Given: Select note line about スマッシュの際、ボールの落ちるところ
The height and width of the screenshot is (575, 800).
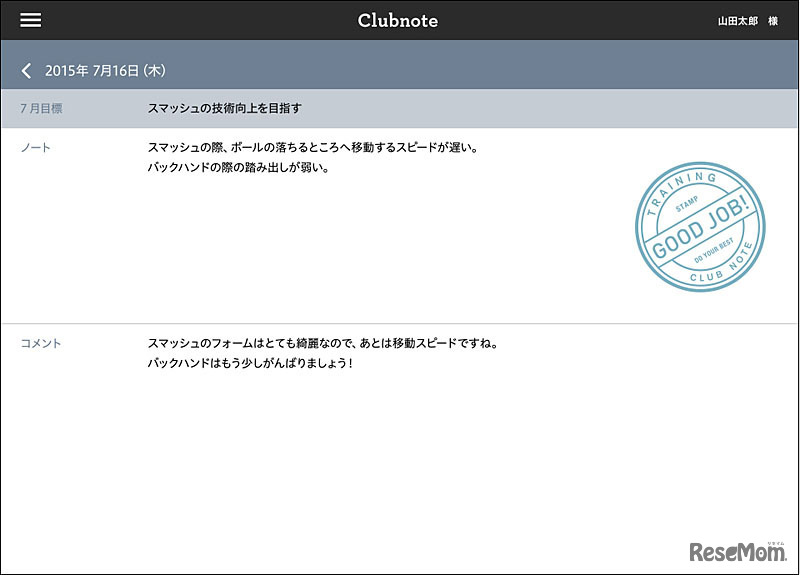Looking at the screenshot, I should tap(313, 147).
